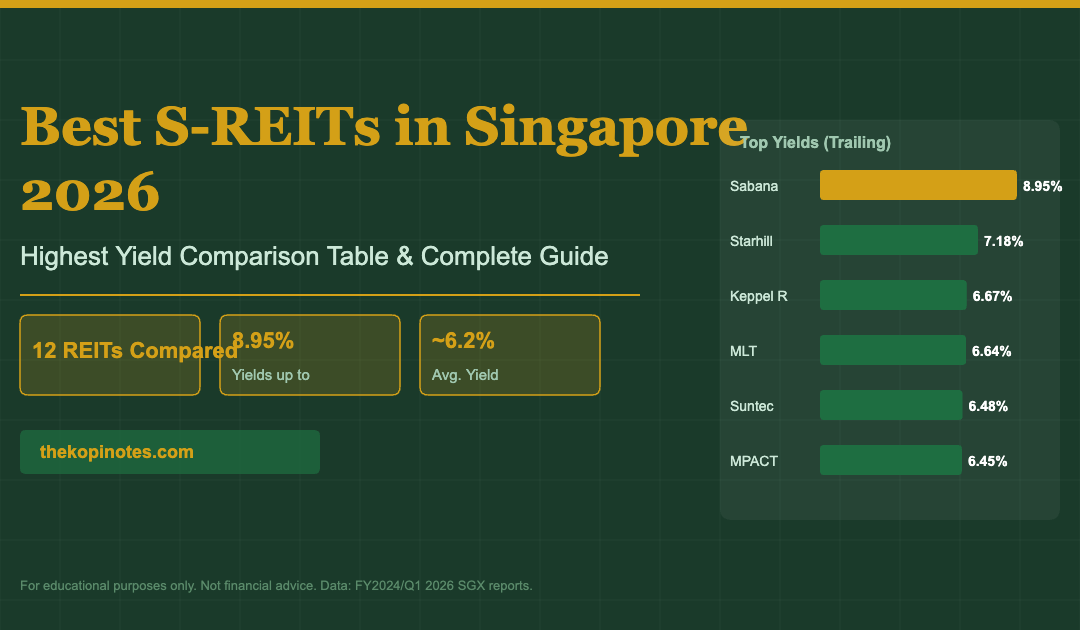Select the '~6.2%' average yield value

[463, 340]
